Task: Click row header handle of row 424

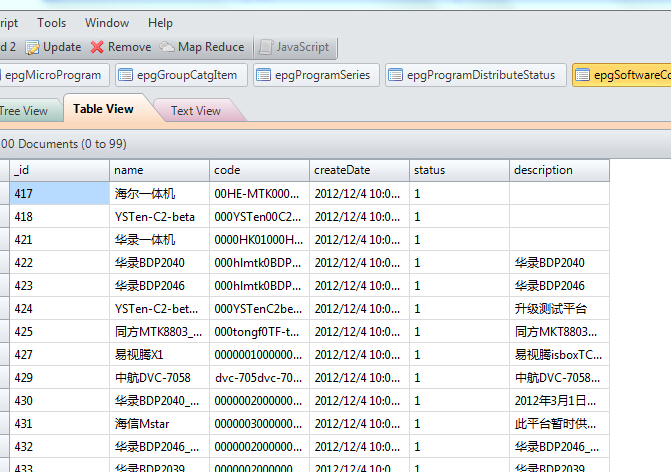Action: tap(4, 309)
